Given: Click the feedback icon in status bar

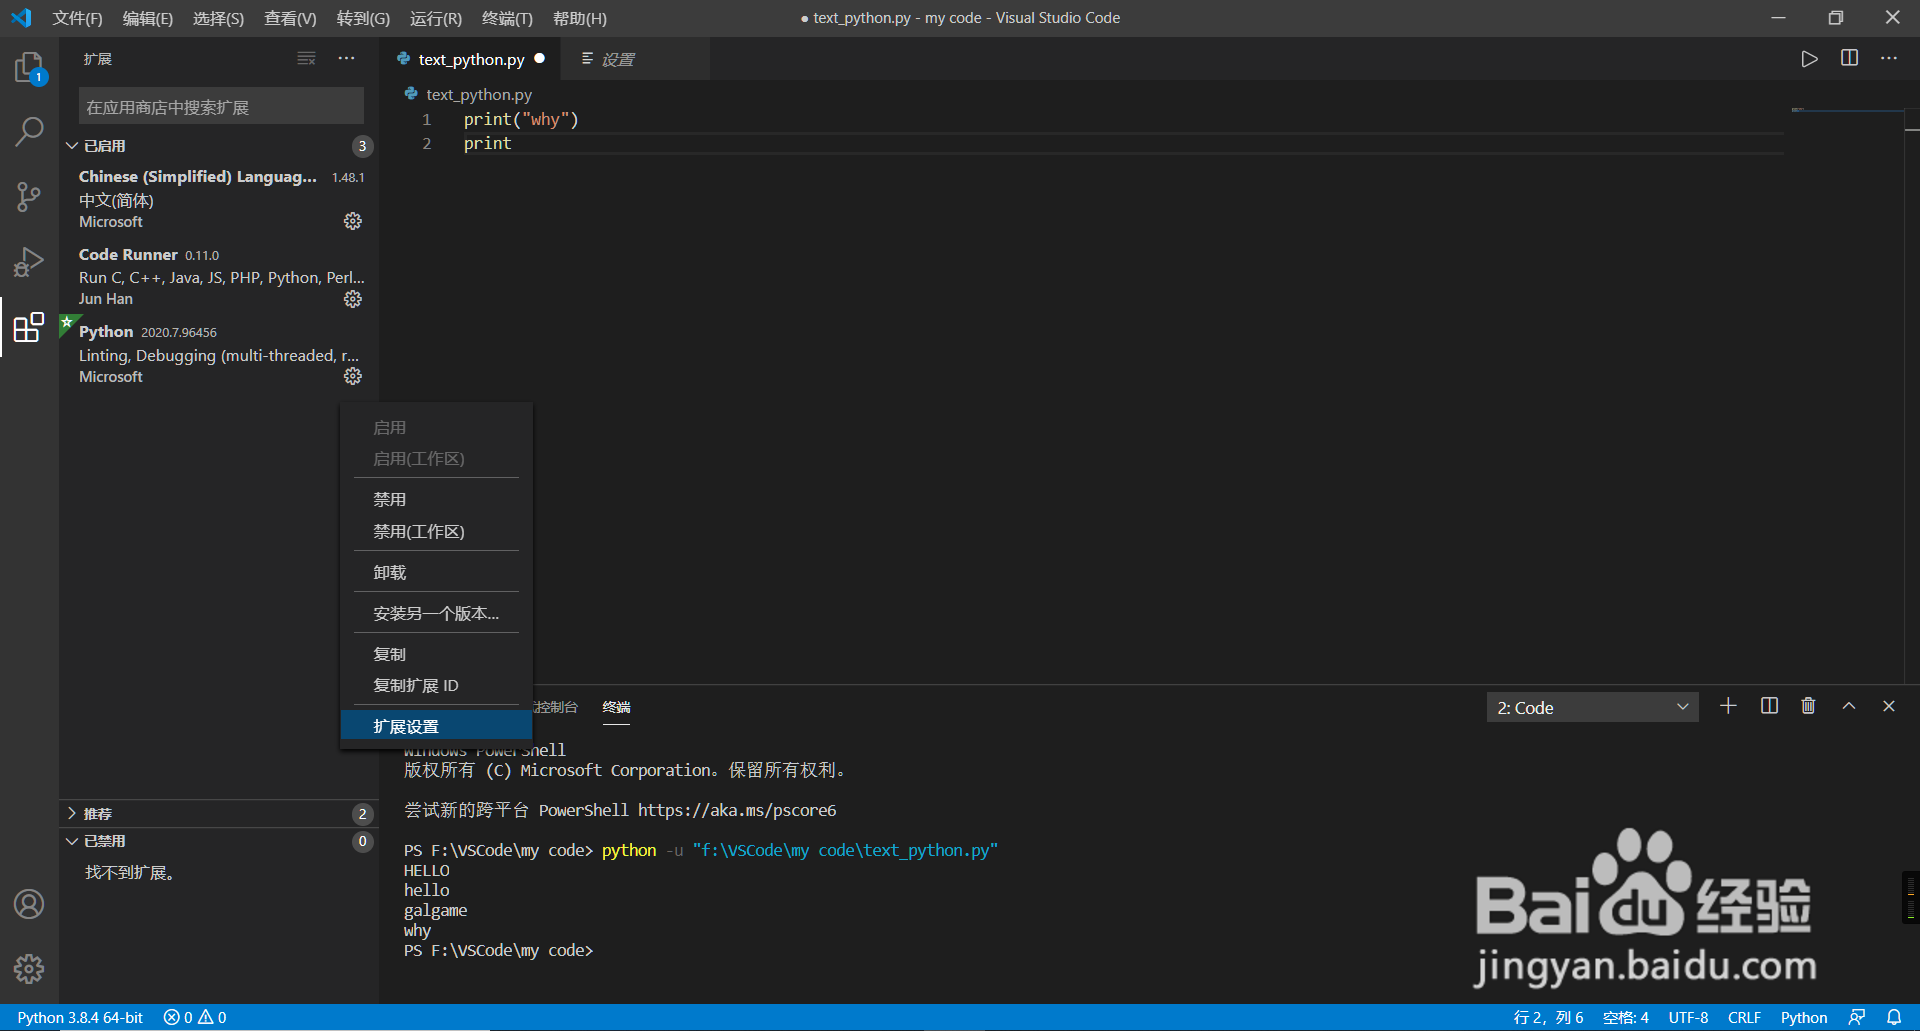Looking at the screenshot, I should (1857, 1017).
